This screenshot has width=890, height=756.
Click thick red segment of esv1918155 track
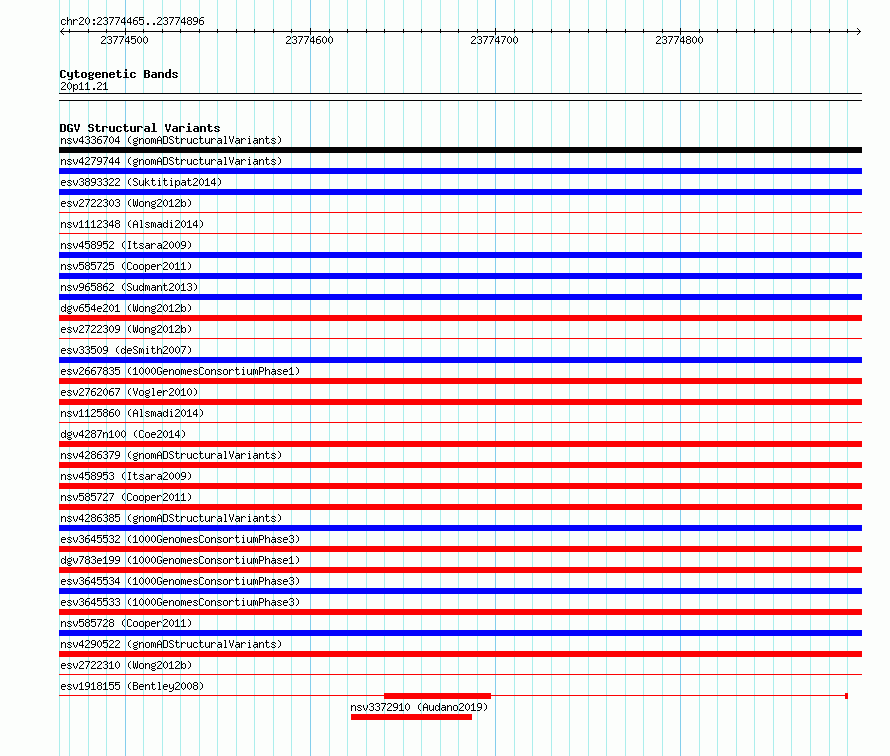[437, 696]
